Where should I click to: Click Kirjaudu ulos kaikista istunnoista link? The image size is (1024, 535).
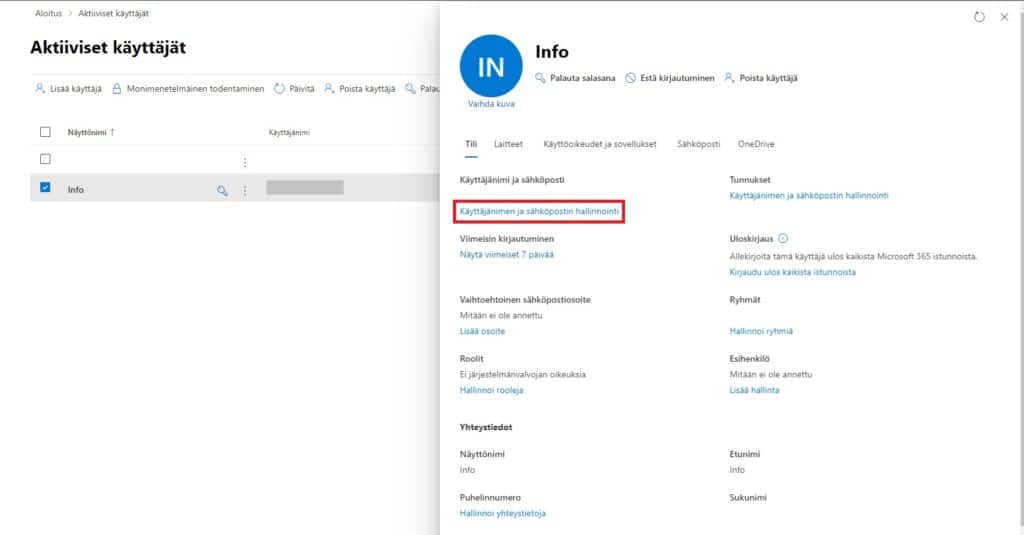tap(792, 272)
